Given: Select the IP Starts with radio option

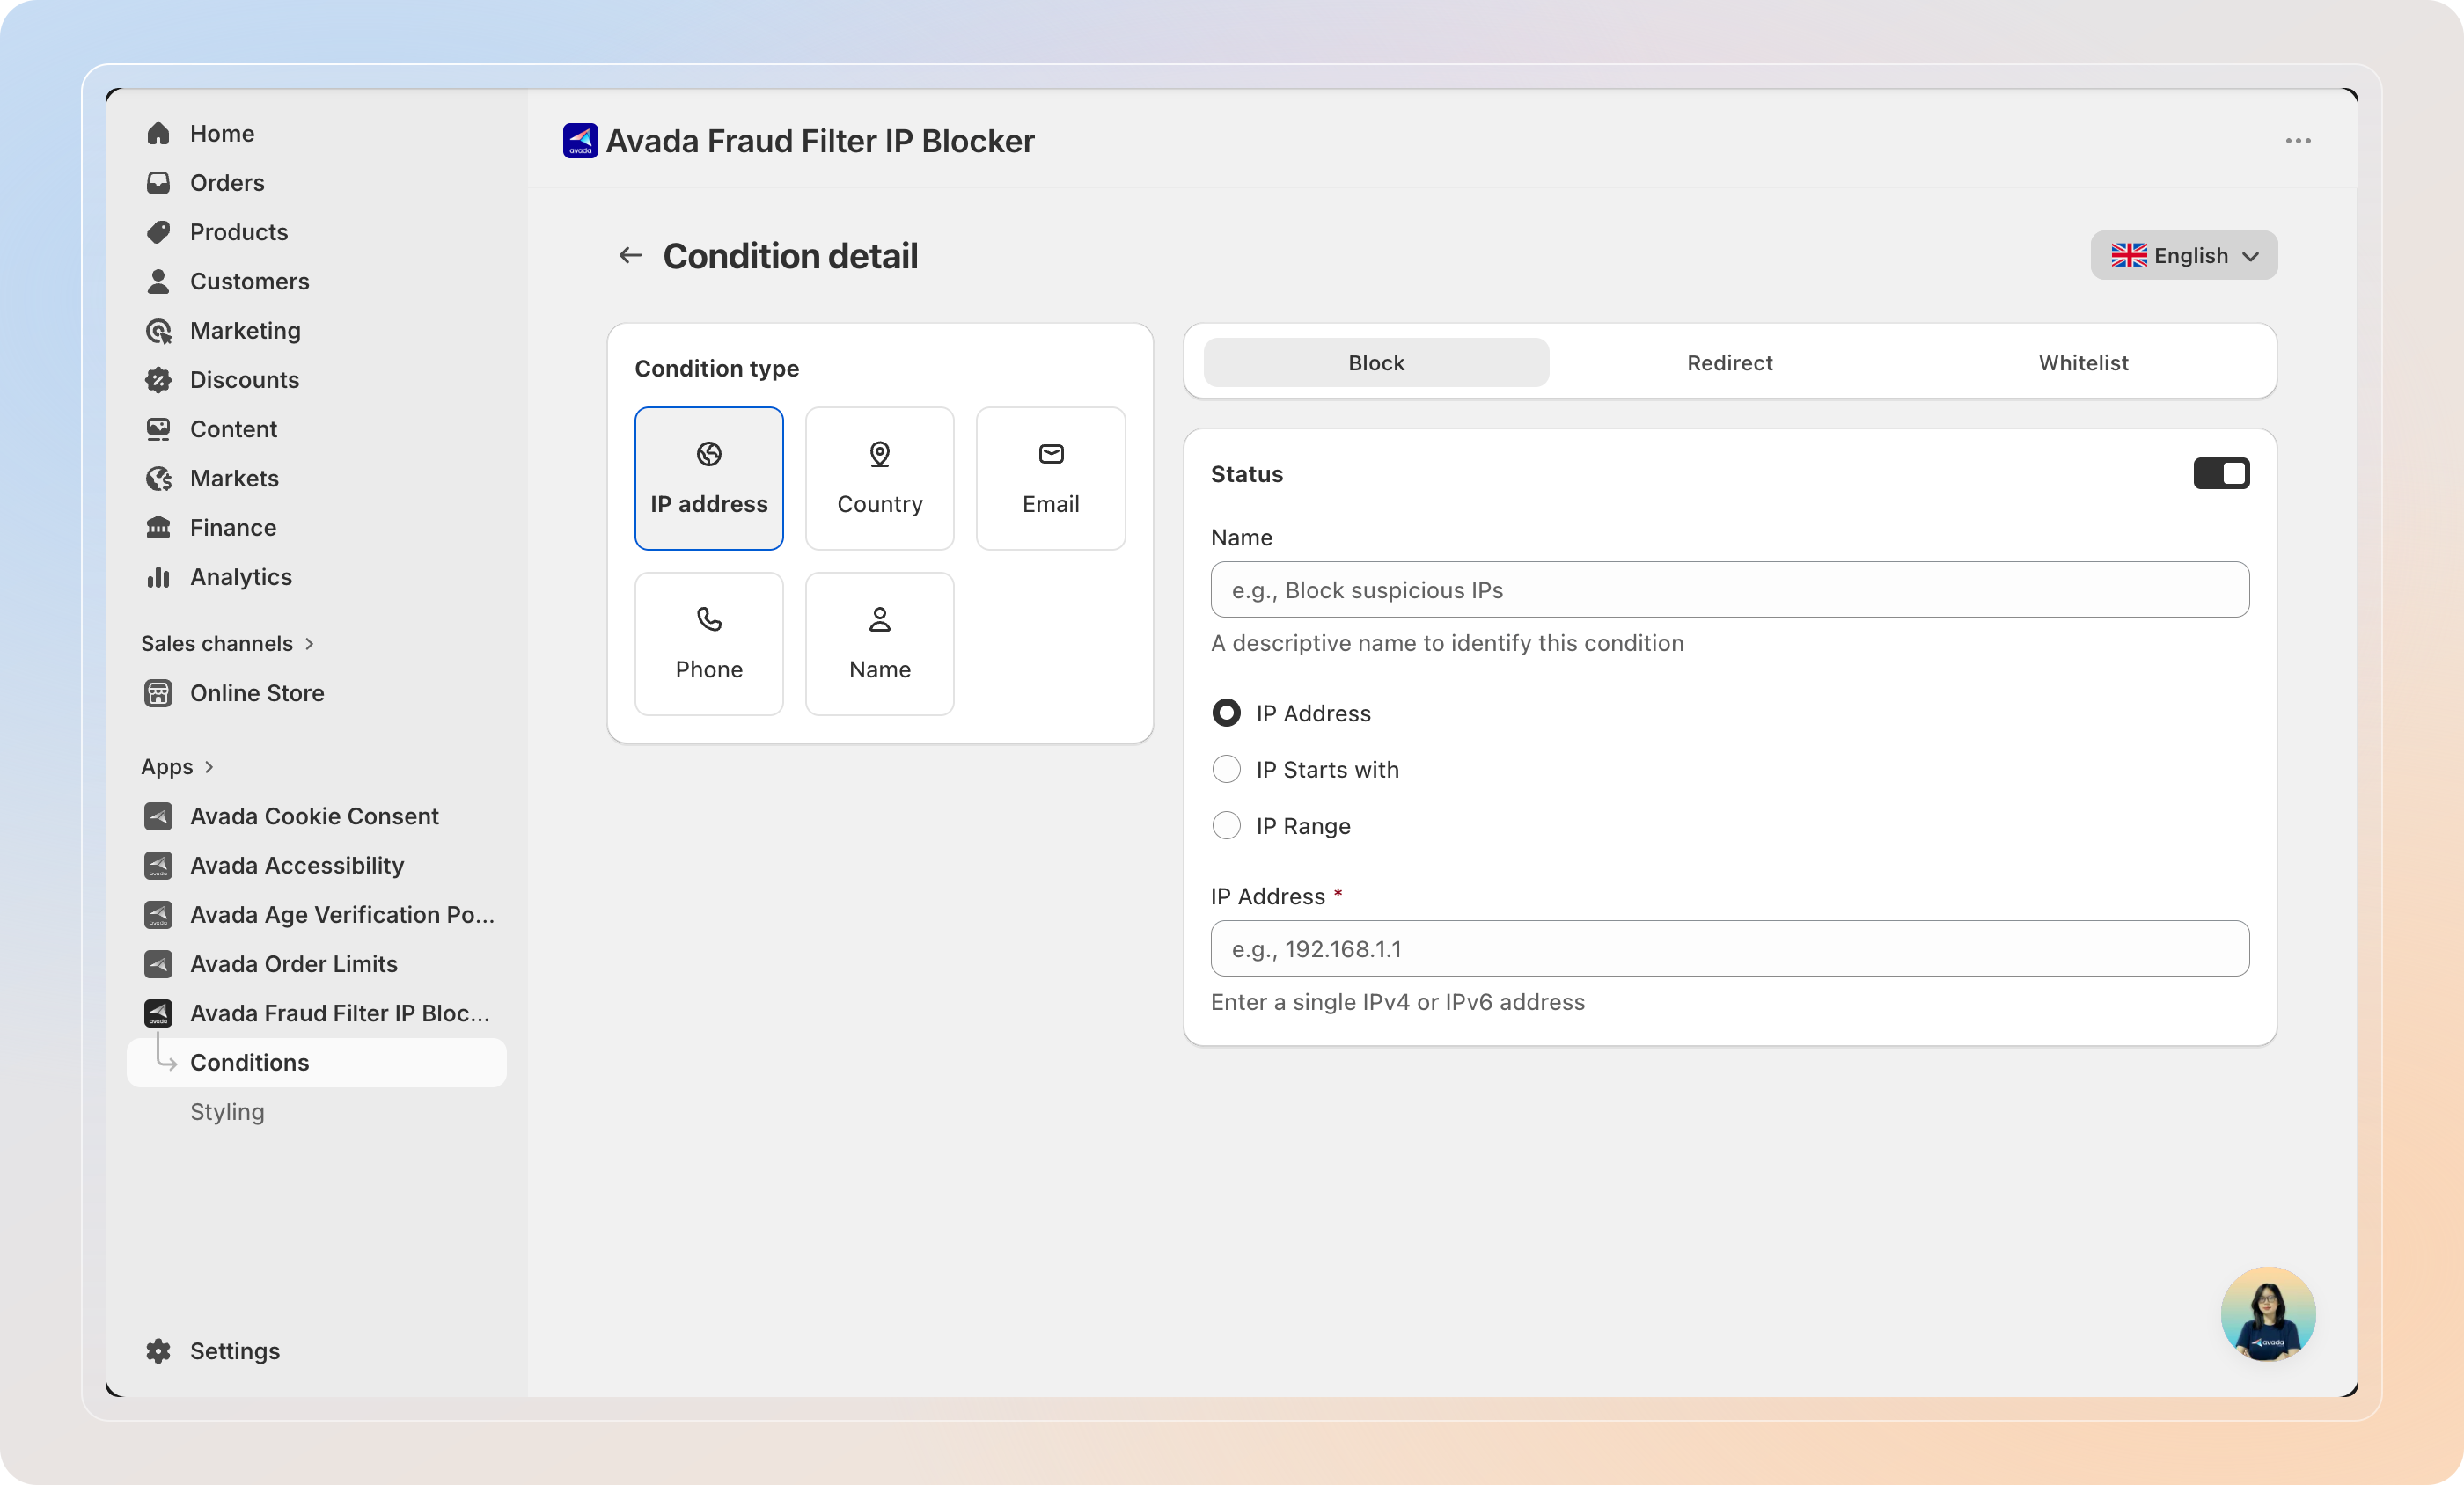Looking at the screenshot, I should click(x=1226, y=769).
